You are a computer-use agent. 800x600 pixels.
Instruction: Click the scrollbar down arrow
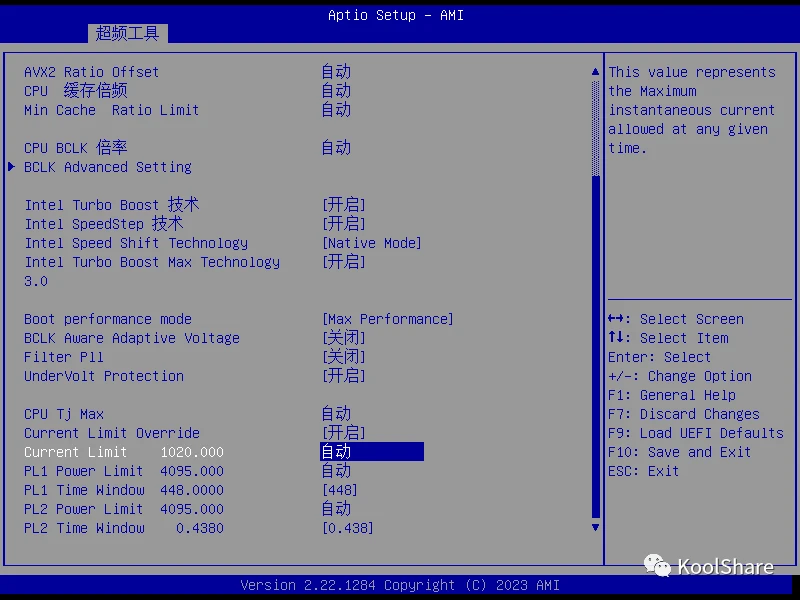pyautogui.click(x=595, y=527)
